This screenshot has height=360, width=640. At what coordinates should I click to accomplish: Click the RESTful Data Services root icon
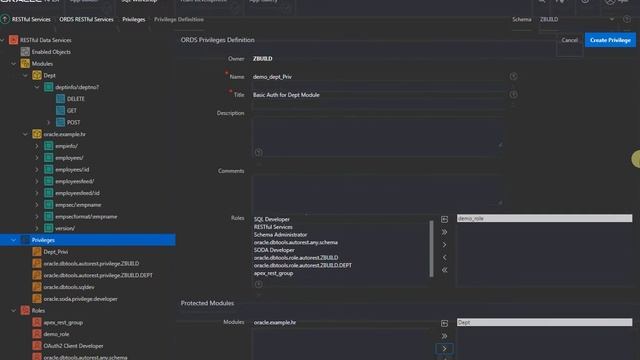click(x=13, y=40)
